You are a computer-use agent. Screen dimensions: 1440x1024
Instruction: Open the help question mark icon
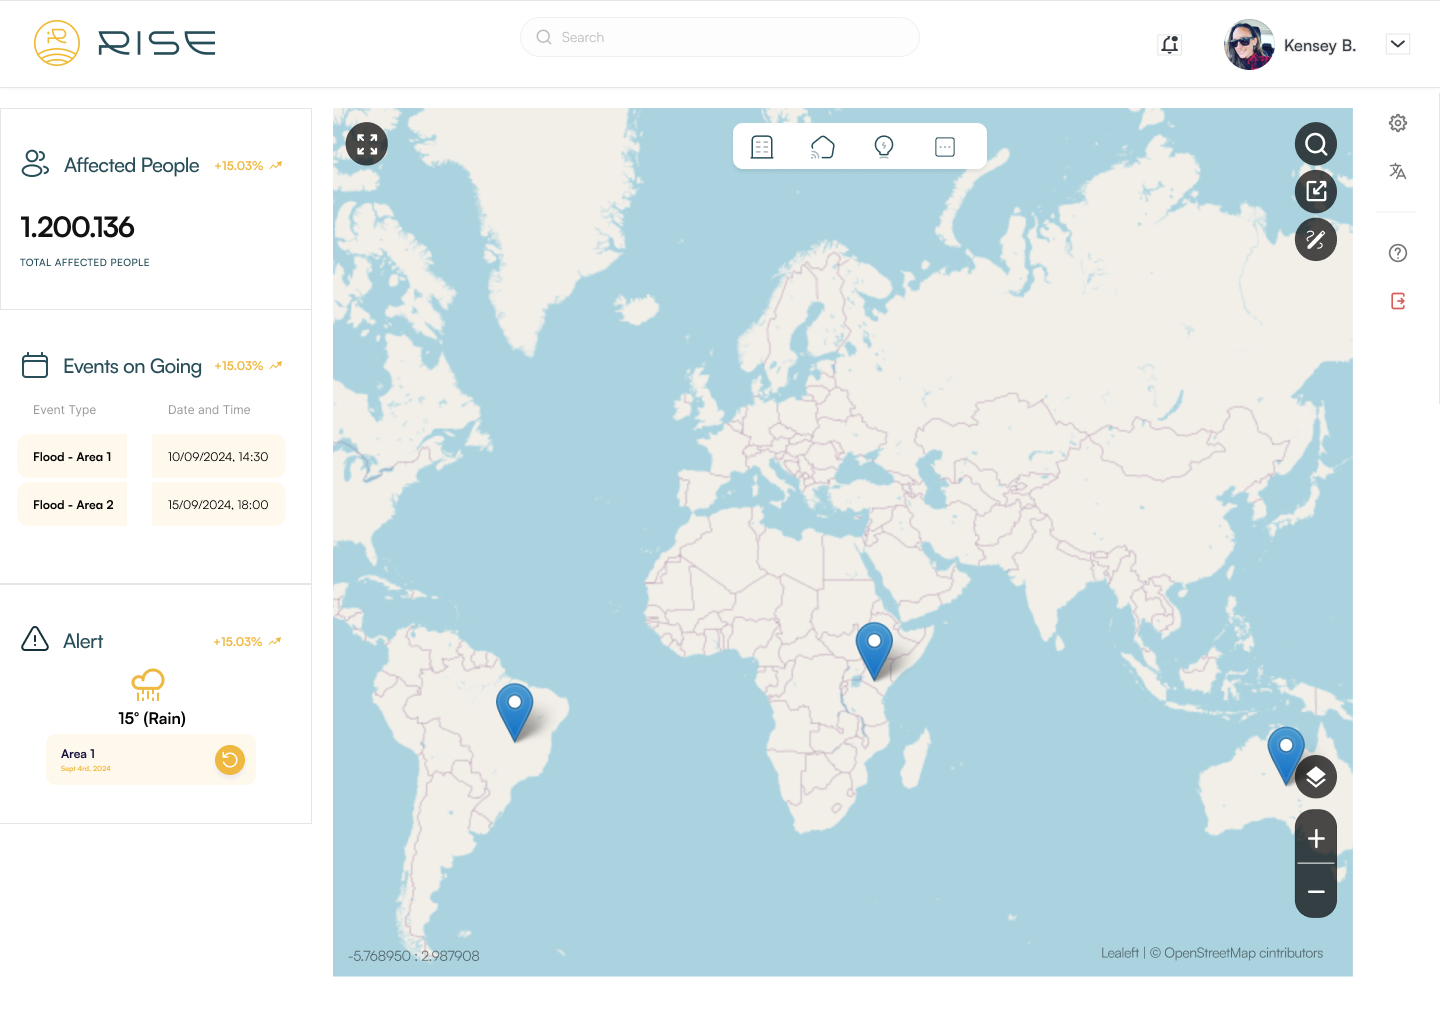pyautogui.click(x=1398, y=253)
